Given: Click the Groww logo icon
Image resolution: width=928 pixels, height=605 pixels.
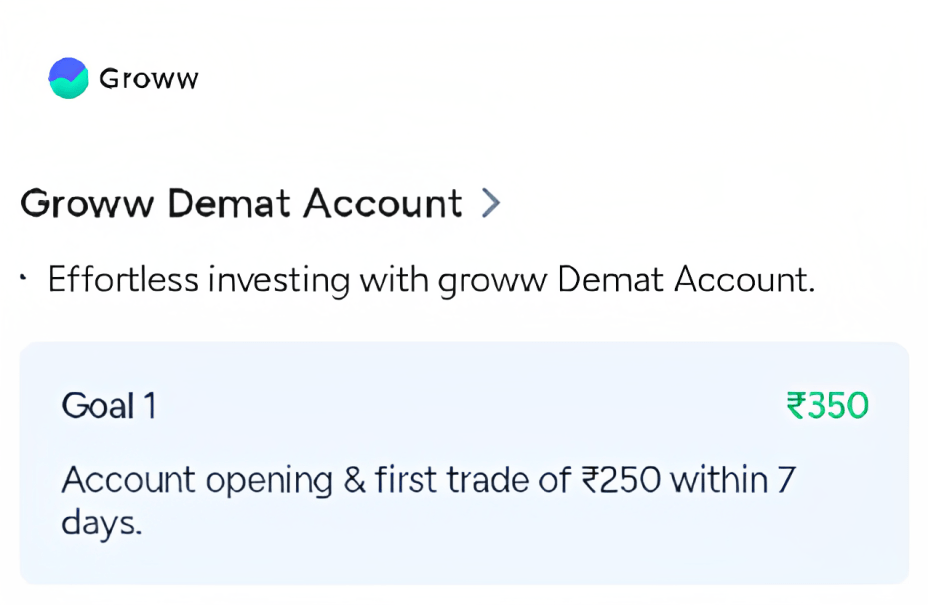Looking at the screenshot, I should (68, 78).
